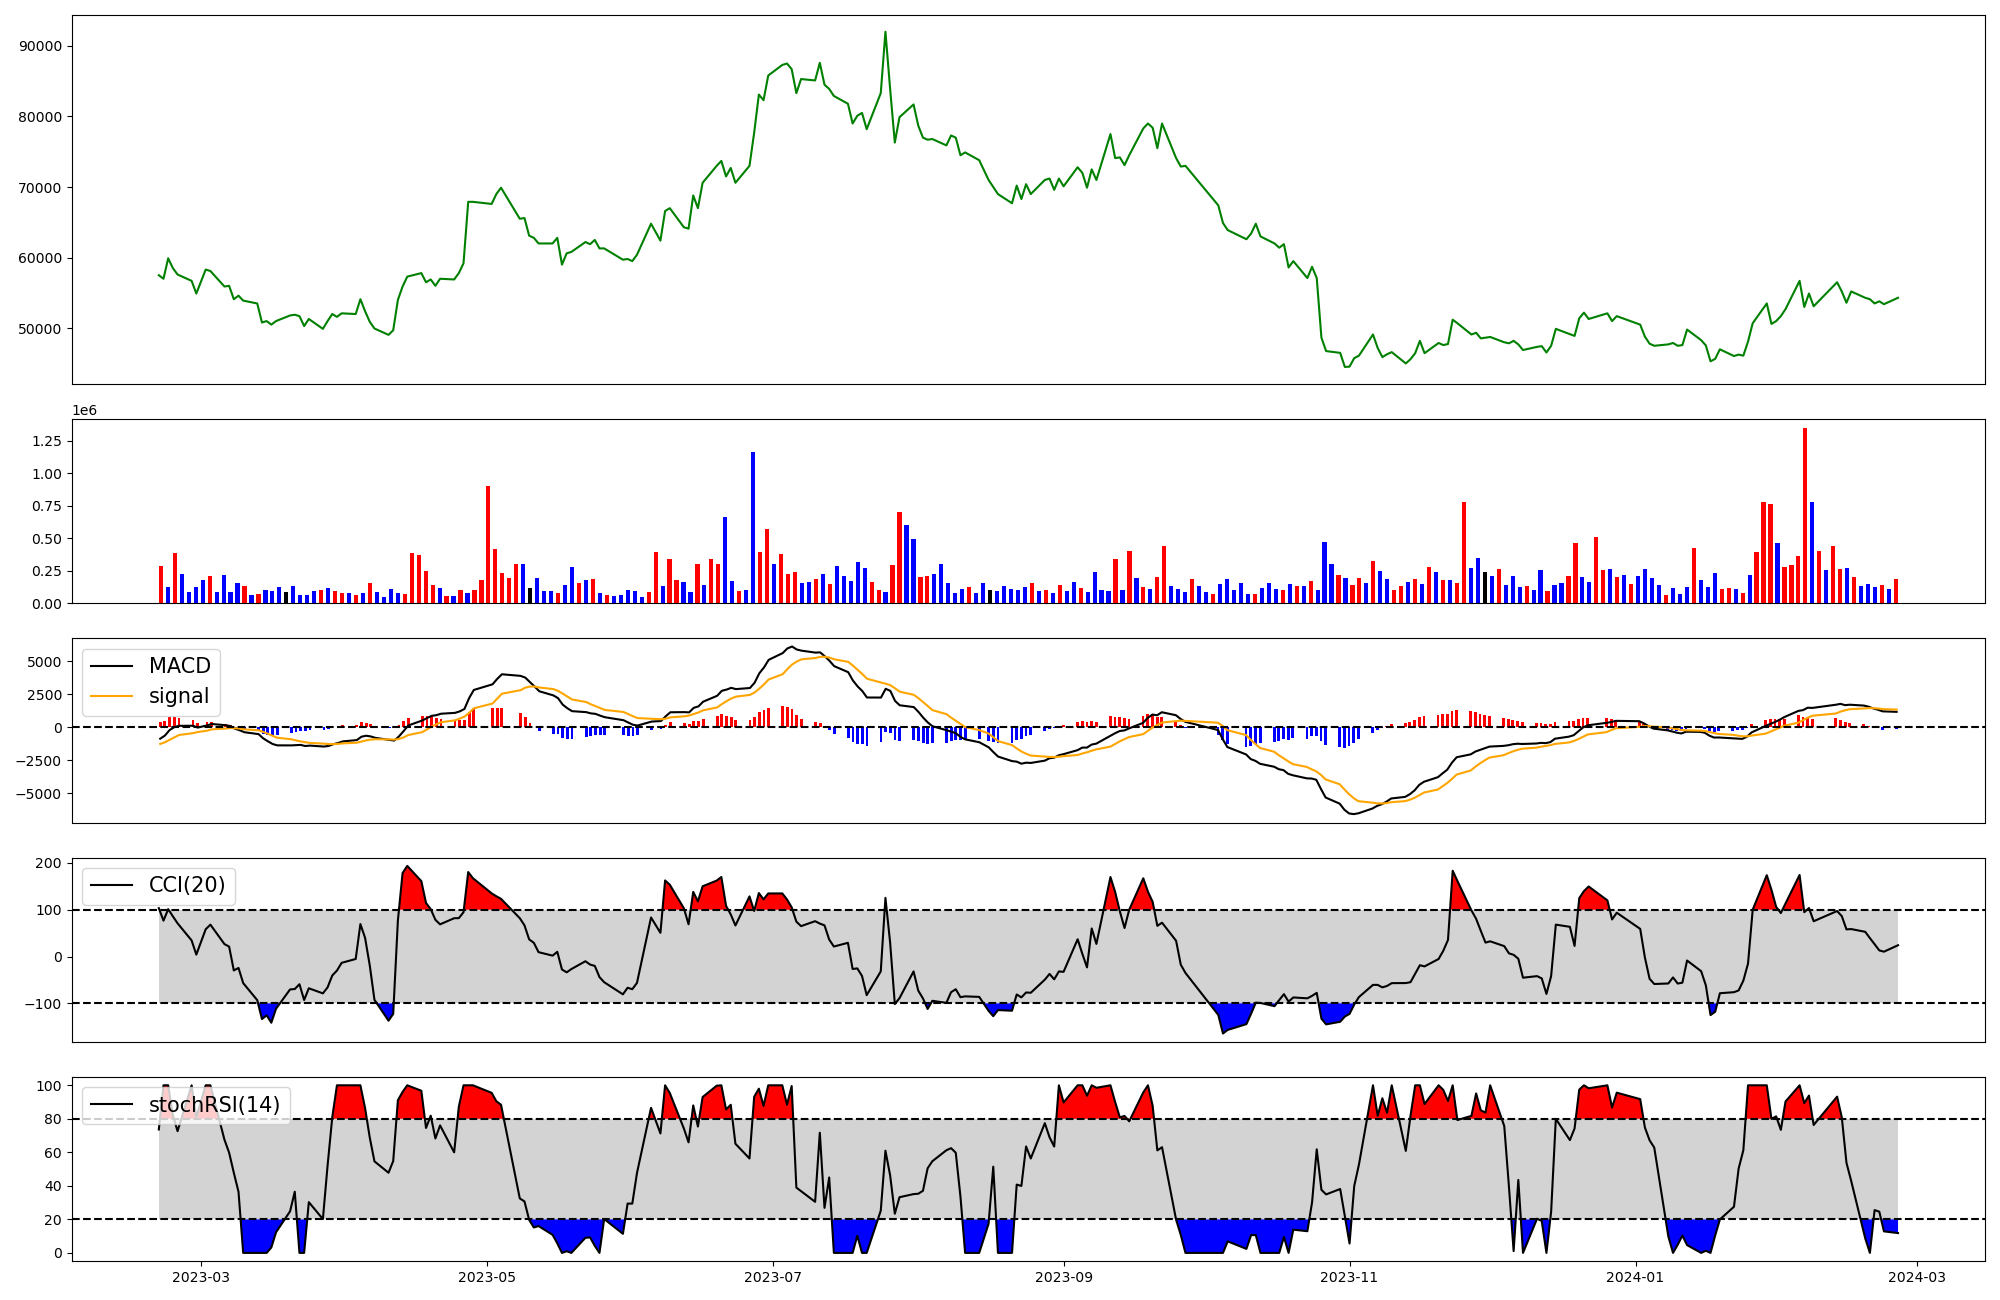
Task: Click the 2023-03 x-axis date label
Action: click(x=201, y=1277)
